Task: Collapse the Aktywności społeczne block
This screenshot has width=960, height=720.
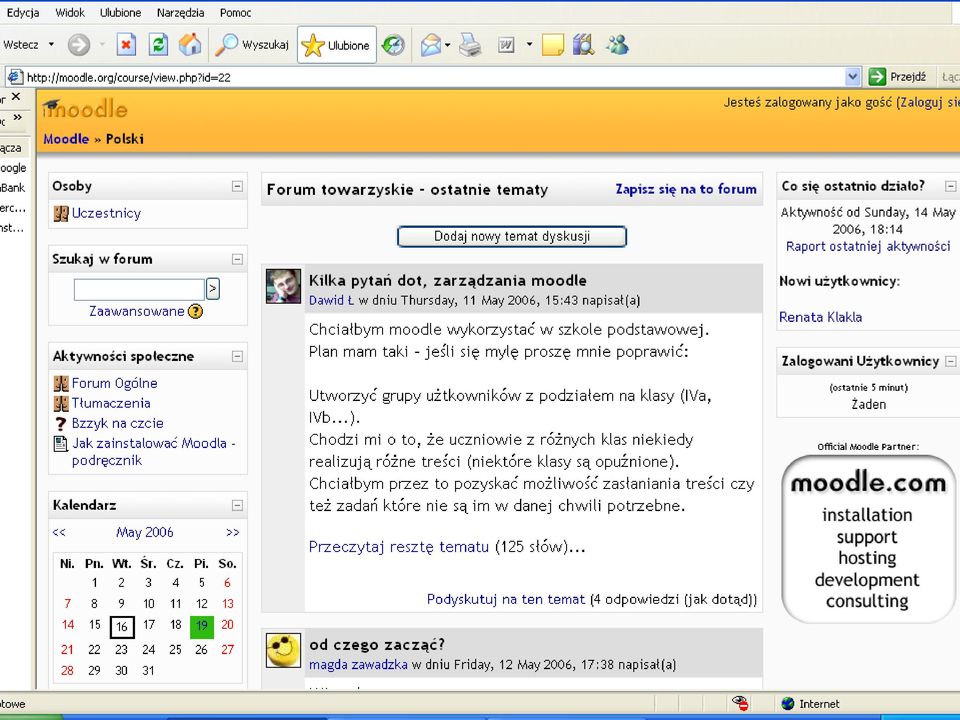Action: tap(238, 356)
